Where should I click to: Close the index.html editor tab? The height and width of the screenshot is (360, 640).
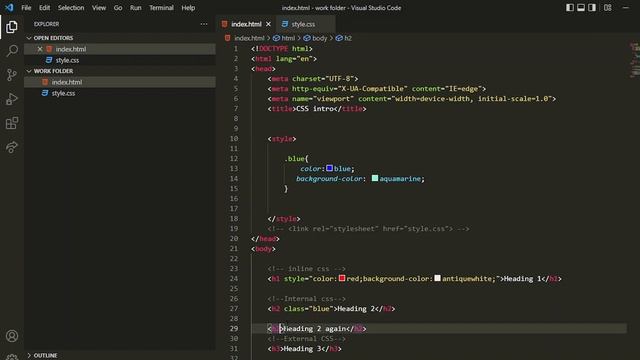point(268,24)
